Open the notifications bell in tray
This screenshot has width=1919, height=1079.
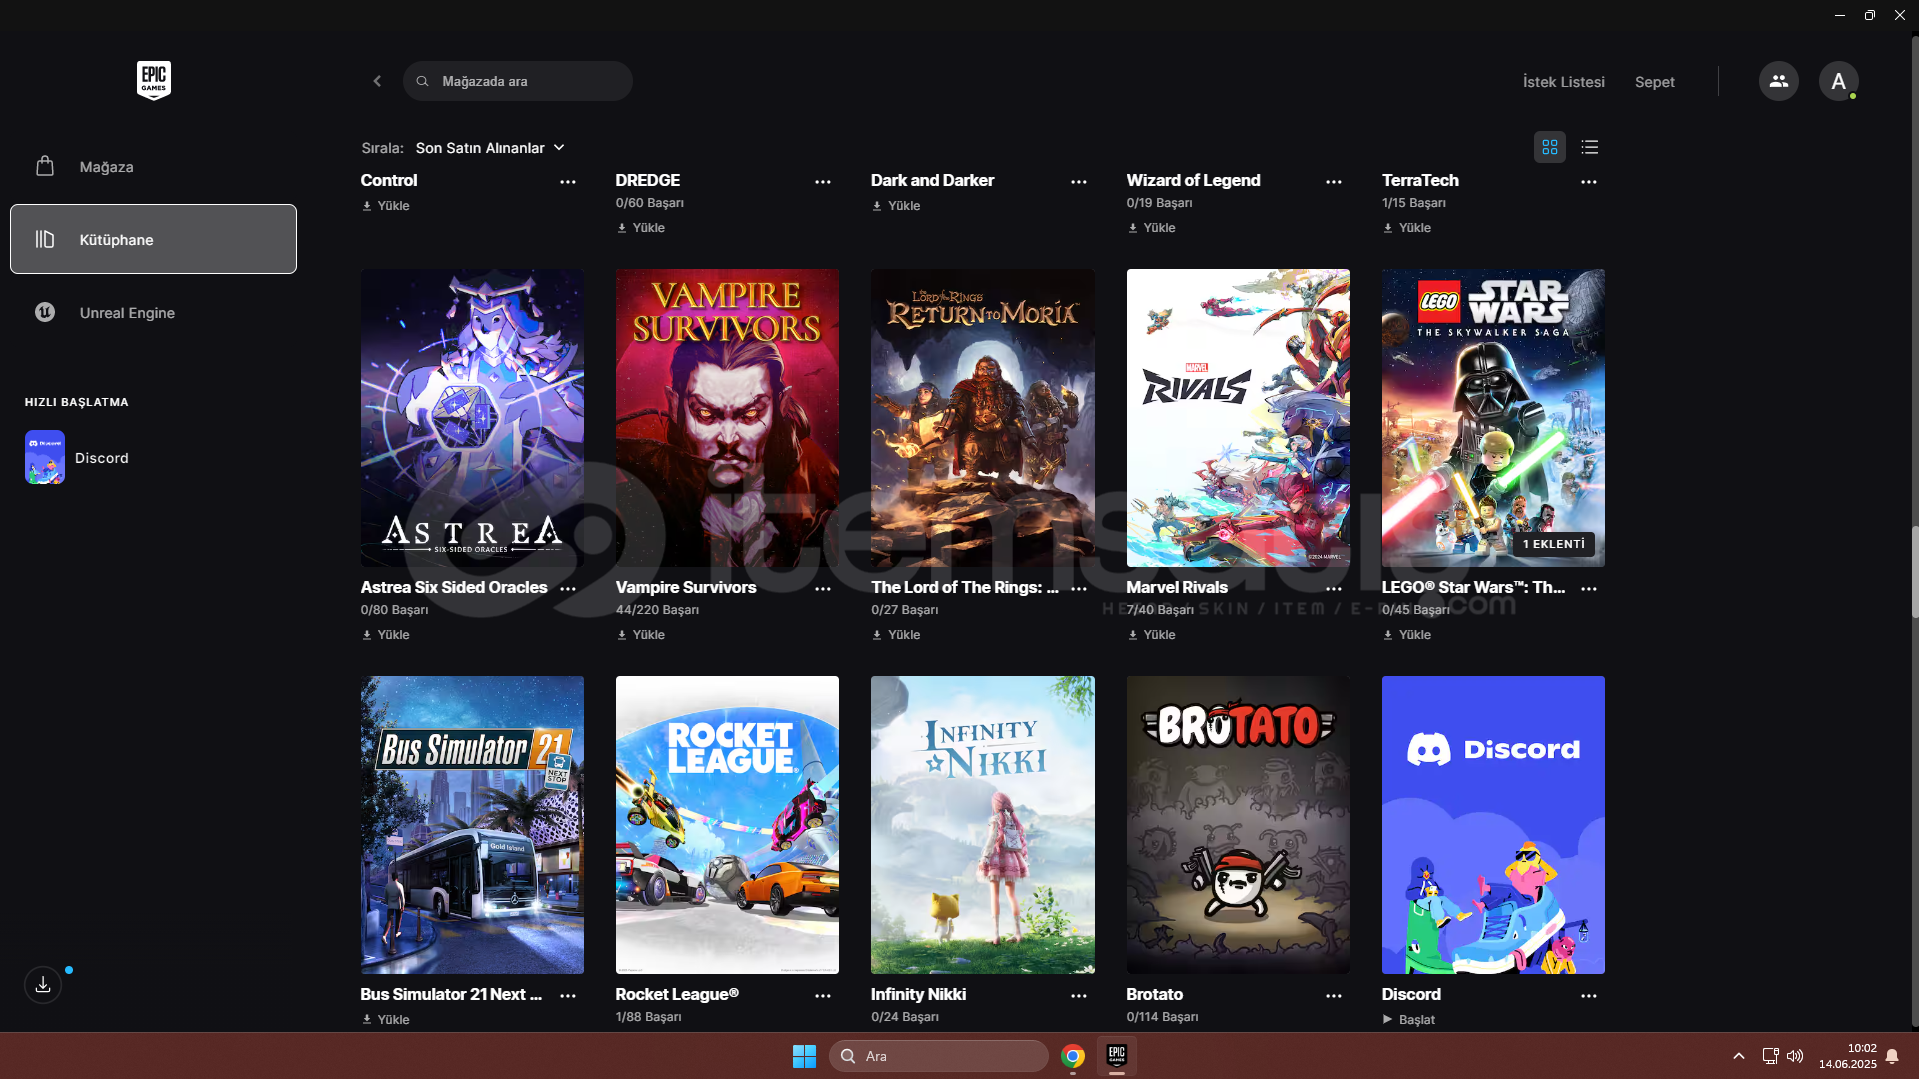point(1892,1056)
